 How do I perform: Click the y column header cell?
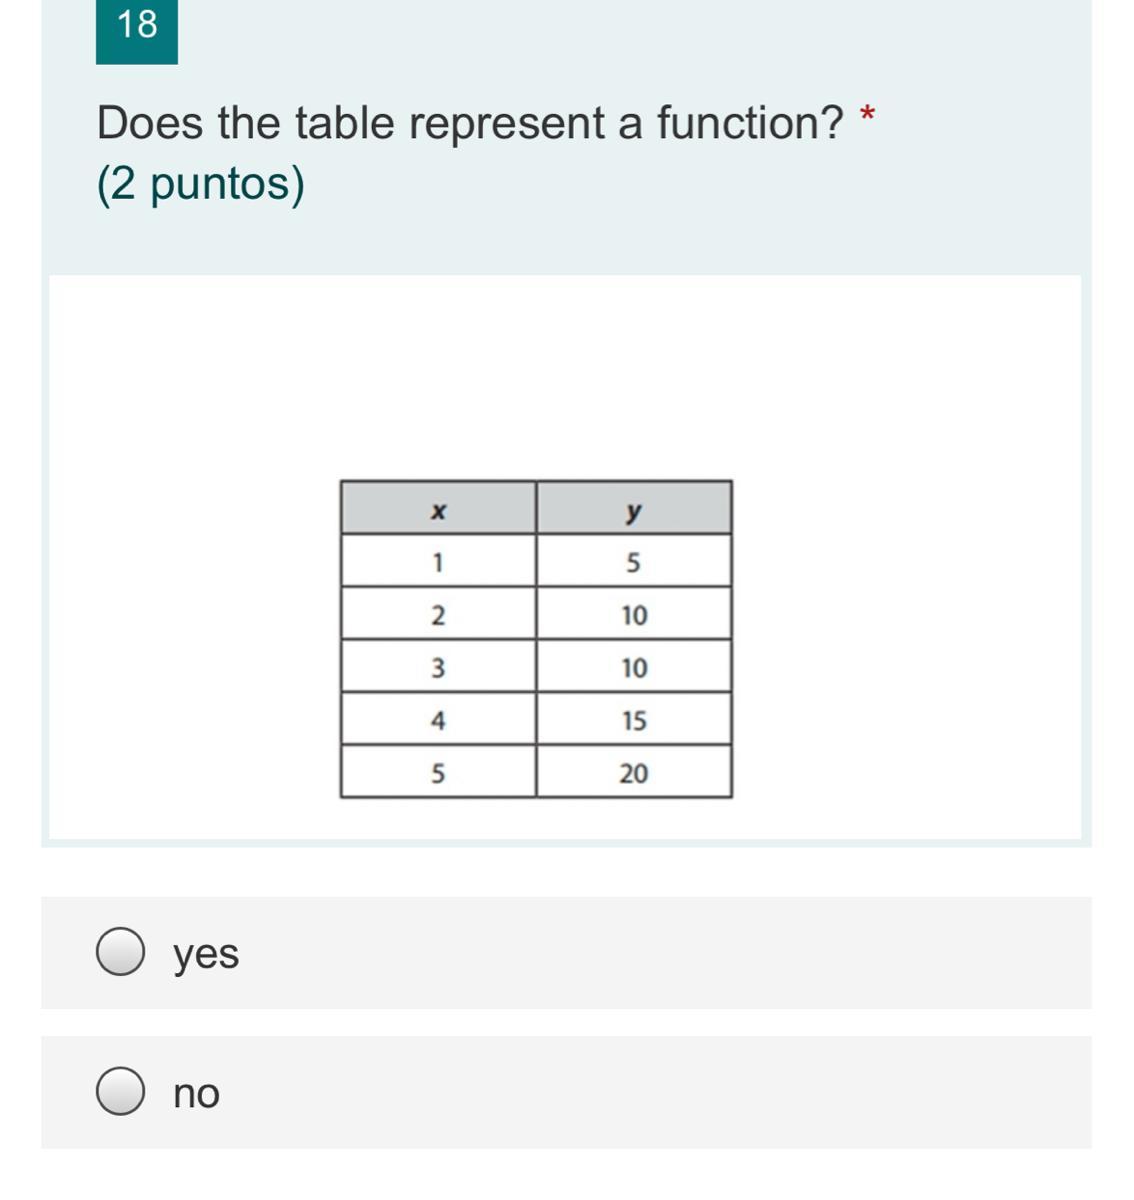pos(634,508)
